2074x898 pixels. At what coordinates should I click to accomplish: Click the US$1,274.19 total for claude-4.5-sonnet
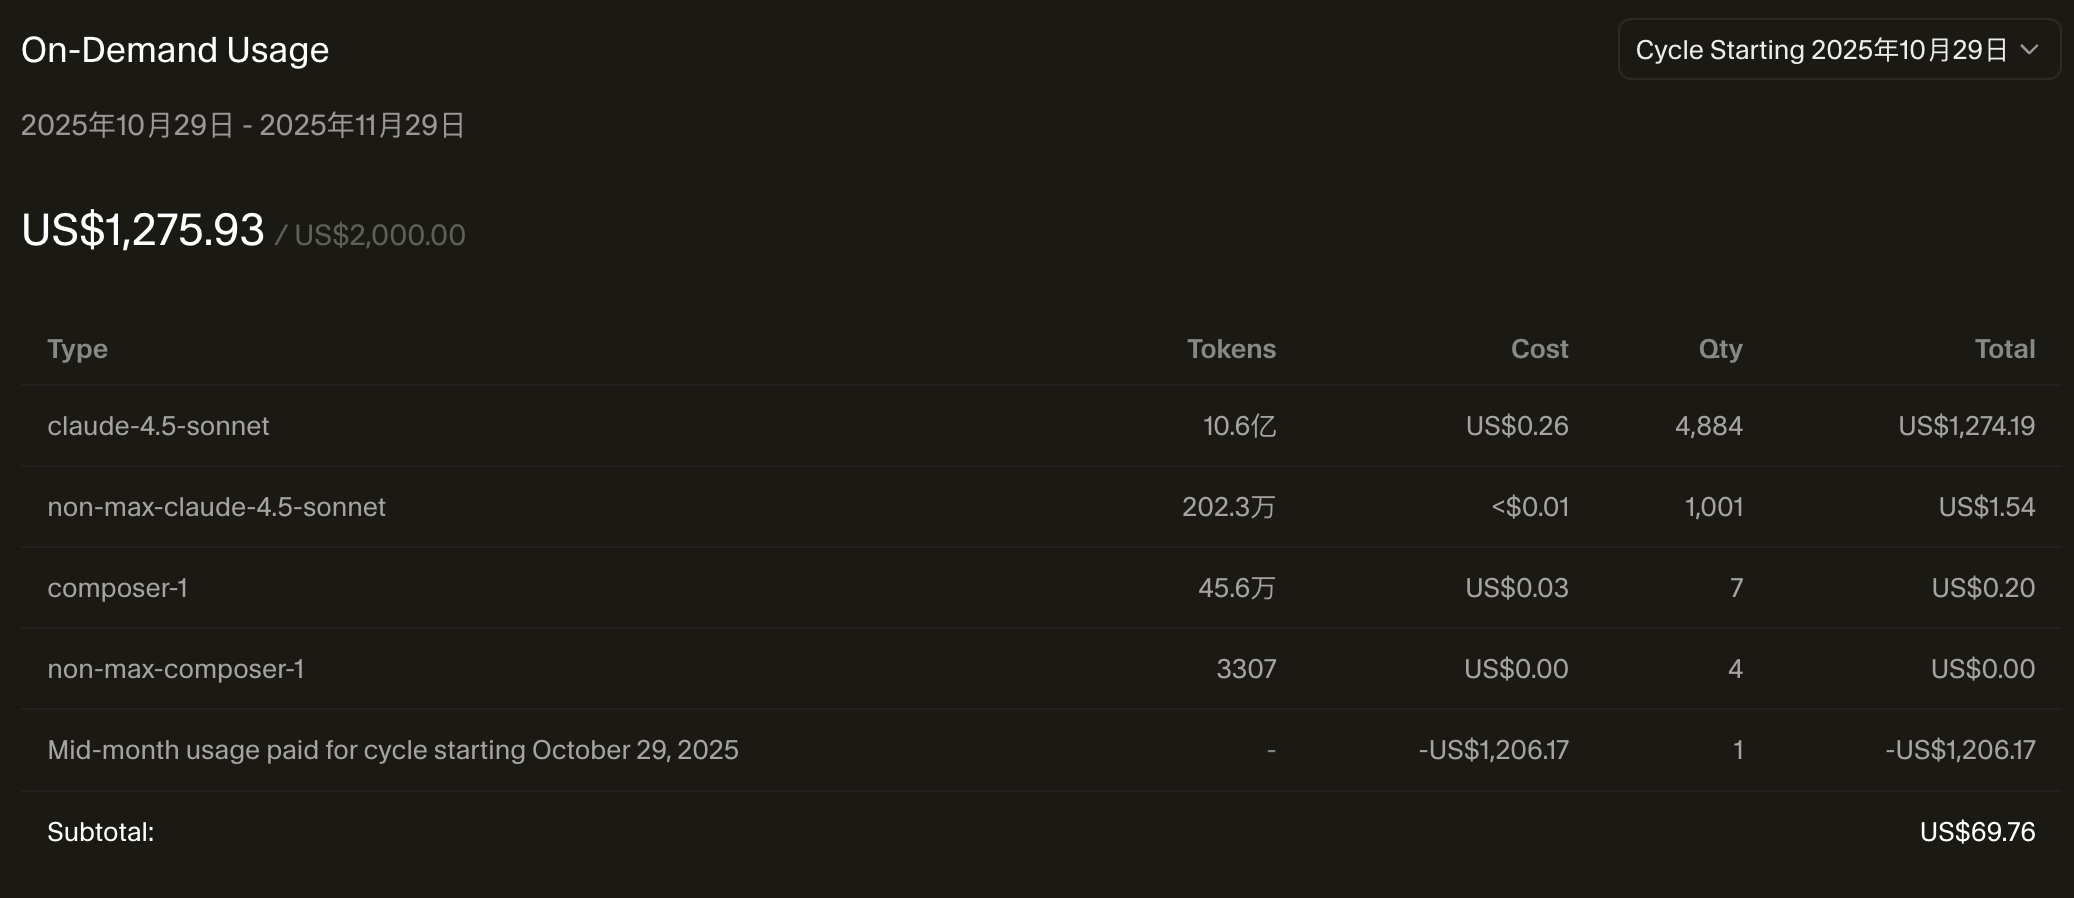pos(1966,426)
